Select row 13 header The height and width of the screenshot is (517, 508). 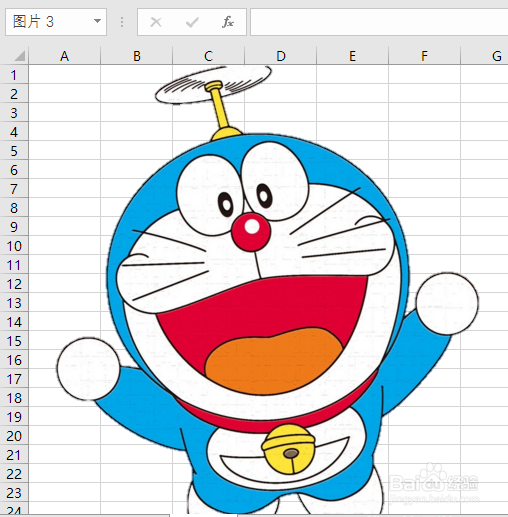point(14,302)
